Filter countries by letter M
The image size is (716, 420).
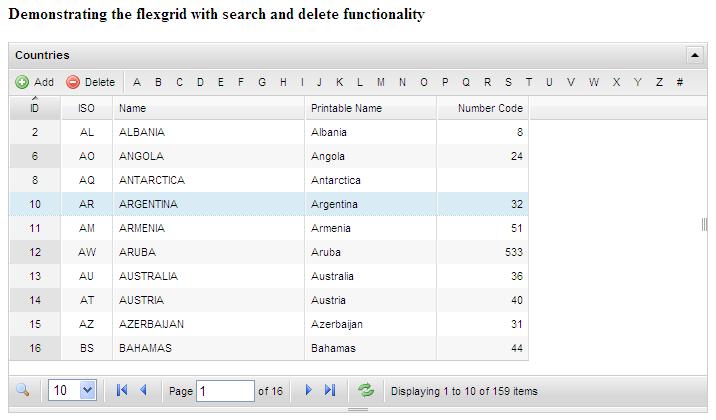click(x=381, y=83)
